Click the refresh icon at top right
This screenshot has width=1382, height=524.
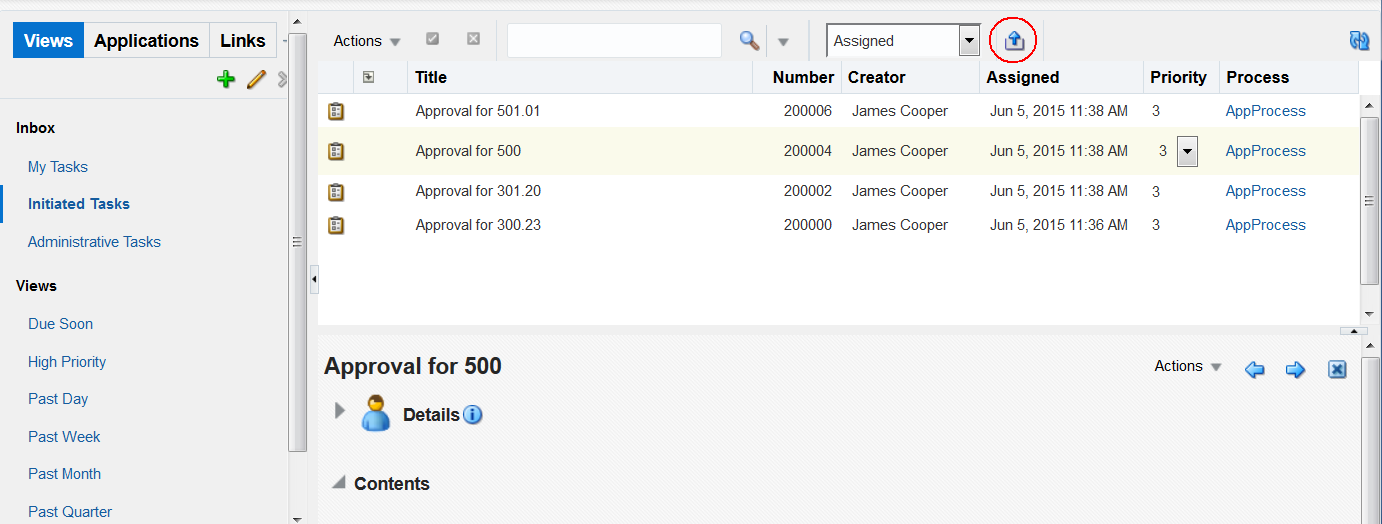tap(1359, 40)
